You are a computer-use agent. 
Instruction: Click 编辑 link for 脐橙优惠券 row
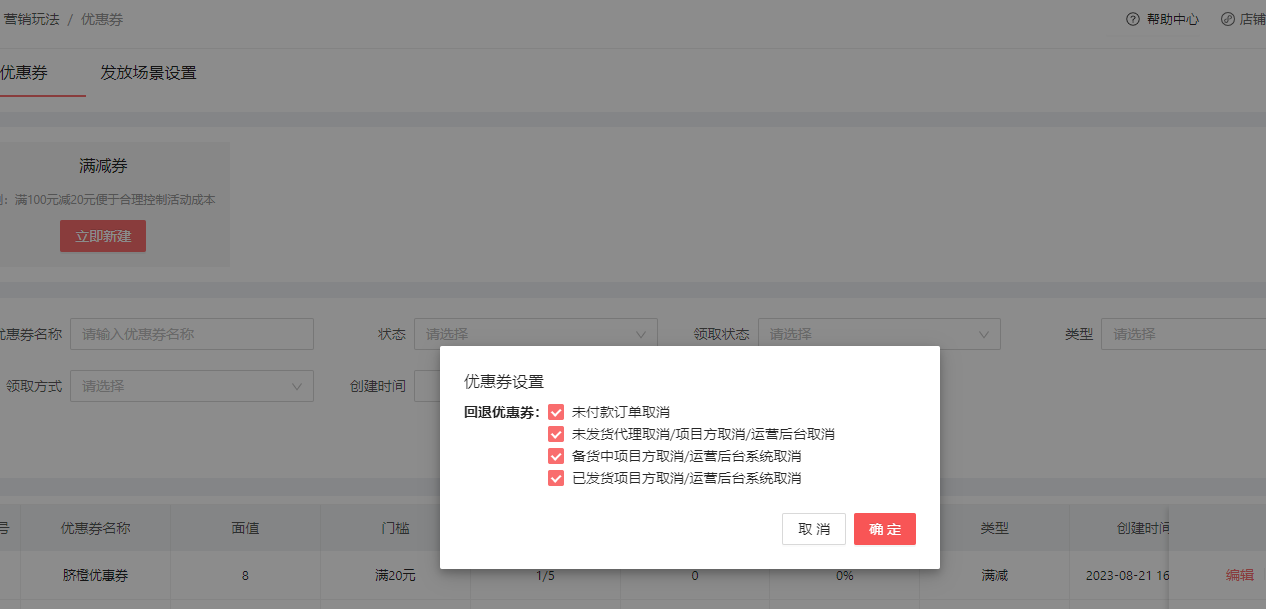point(1239,575)
